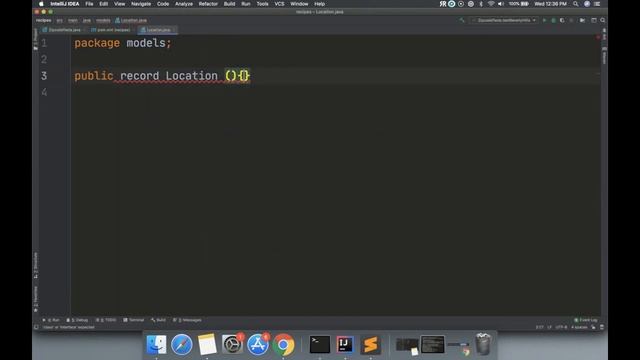Switch to EqualsHashs.java editor tab
Viewport: 640px width, 360px height.
click(63, 30)
